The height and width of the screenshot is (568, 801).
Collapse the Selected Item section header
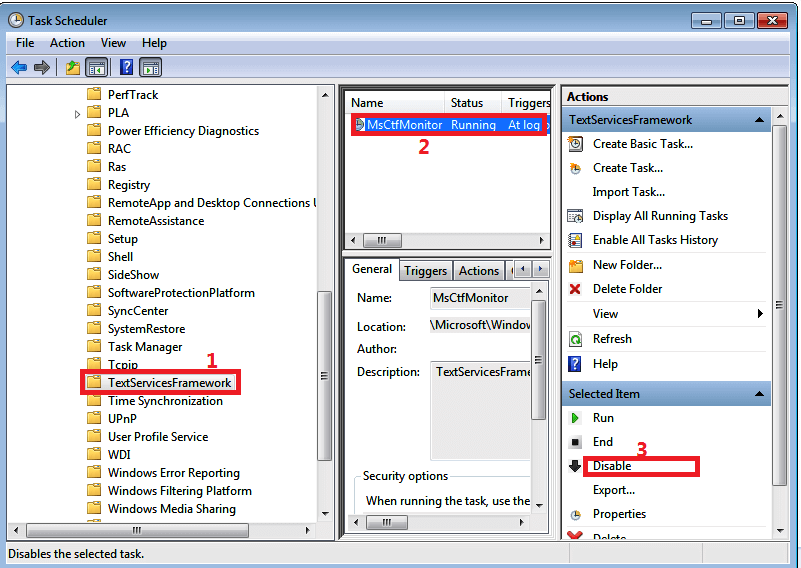(760, 394)
